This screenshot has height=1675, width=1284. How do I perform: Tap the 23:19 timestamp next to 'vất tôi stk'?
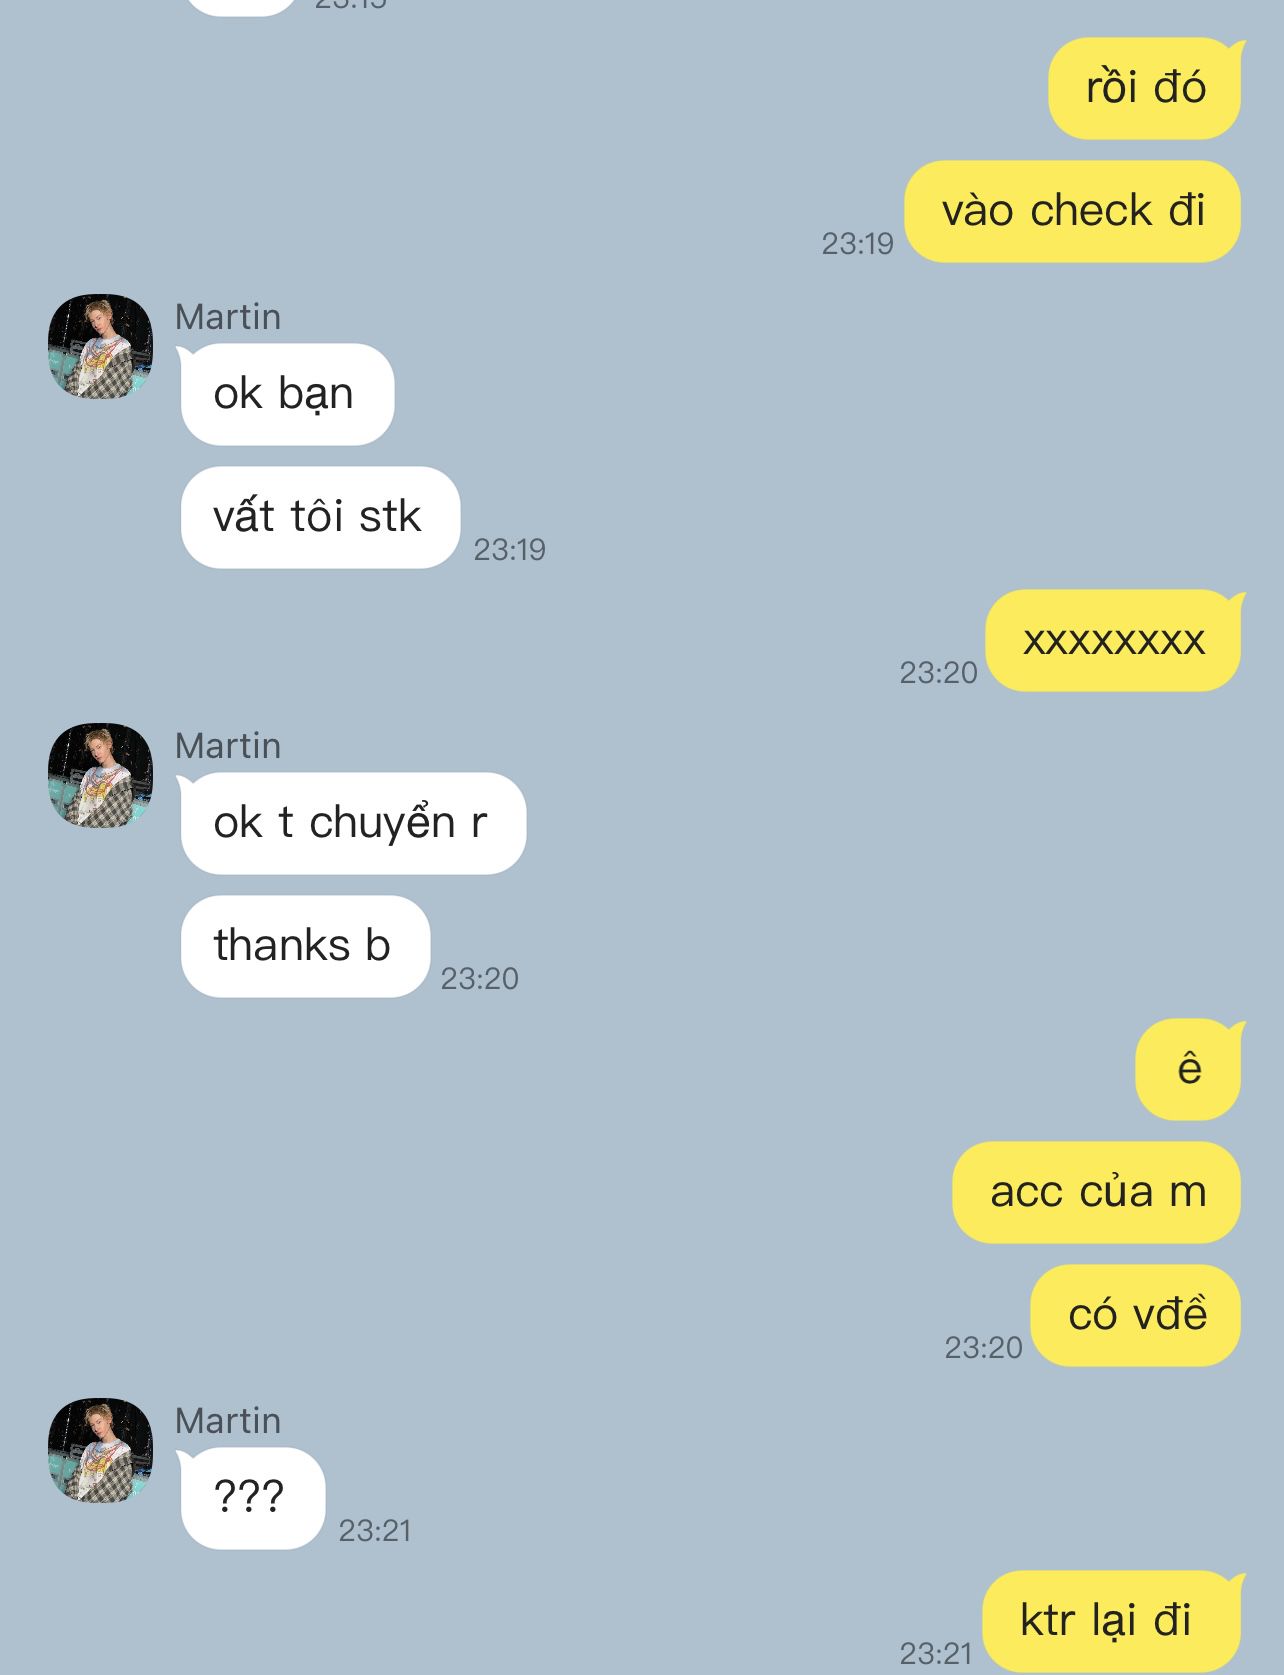(510, 549)
